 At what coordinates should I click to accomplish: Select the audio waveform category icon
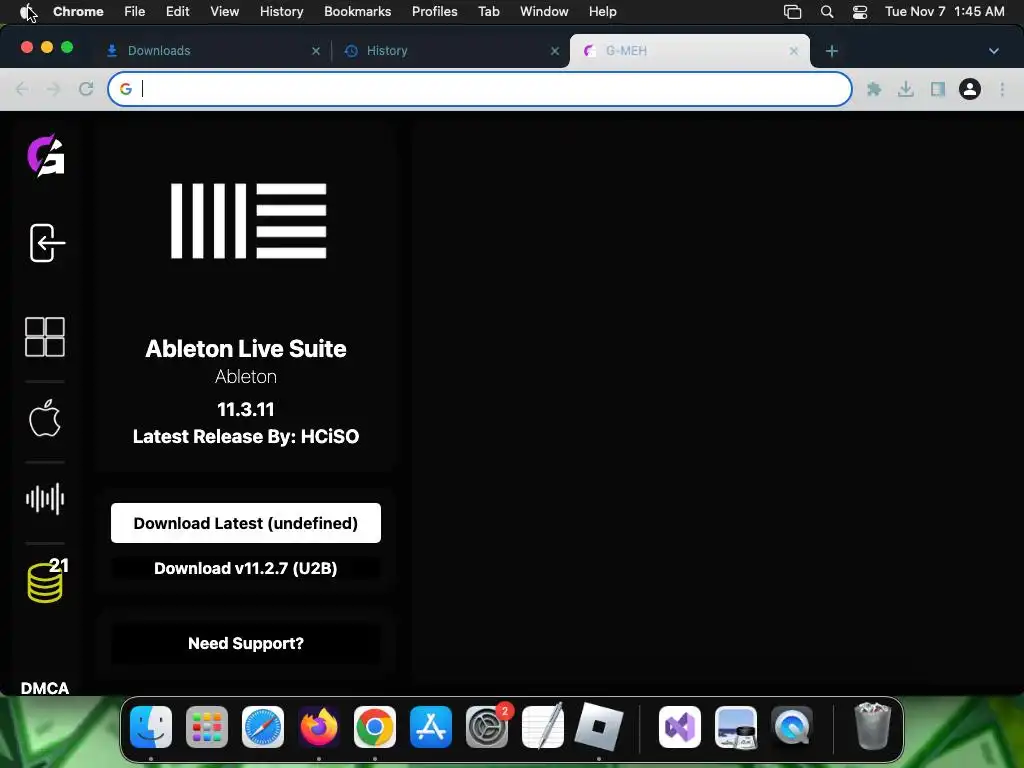pos(45,499)
